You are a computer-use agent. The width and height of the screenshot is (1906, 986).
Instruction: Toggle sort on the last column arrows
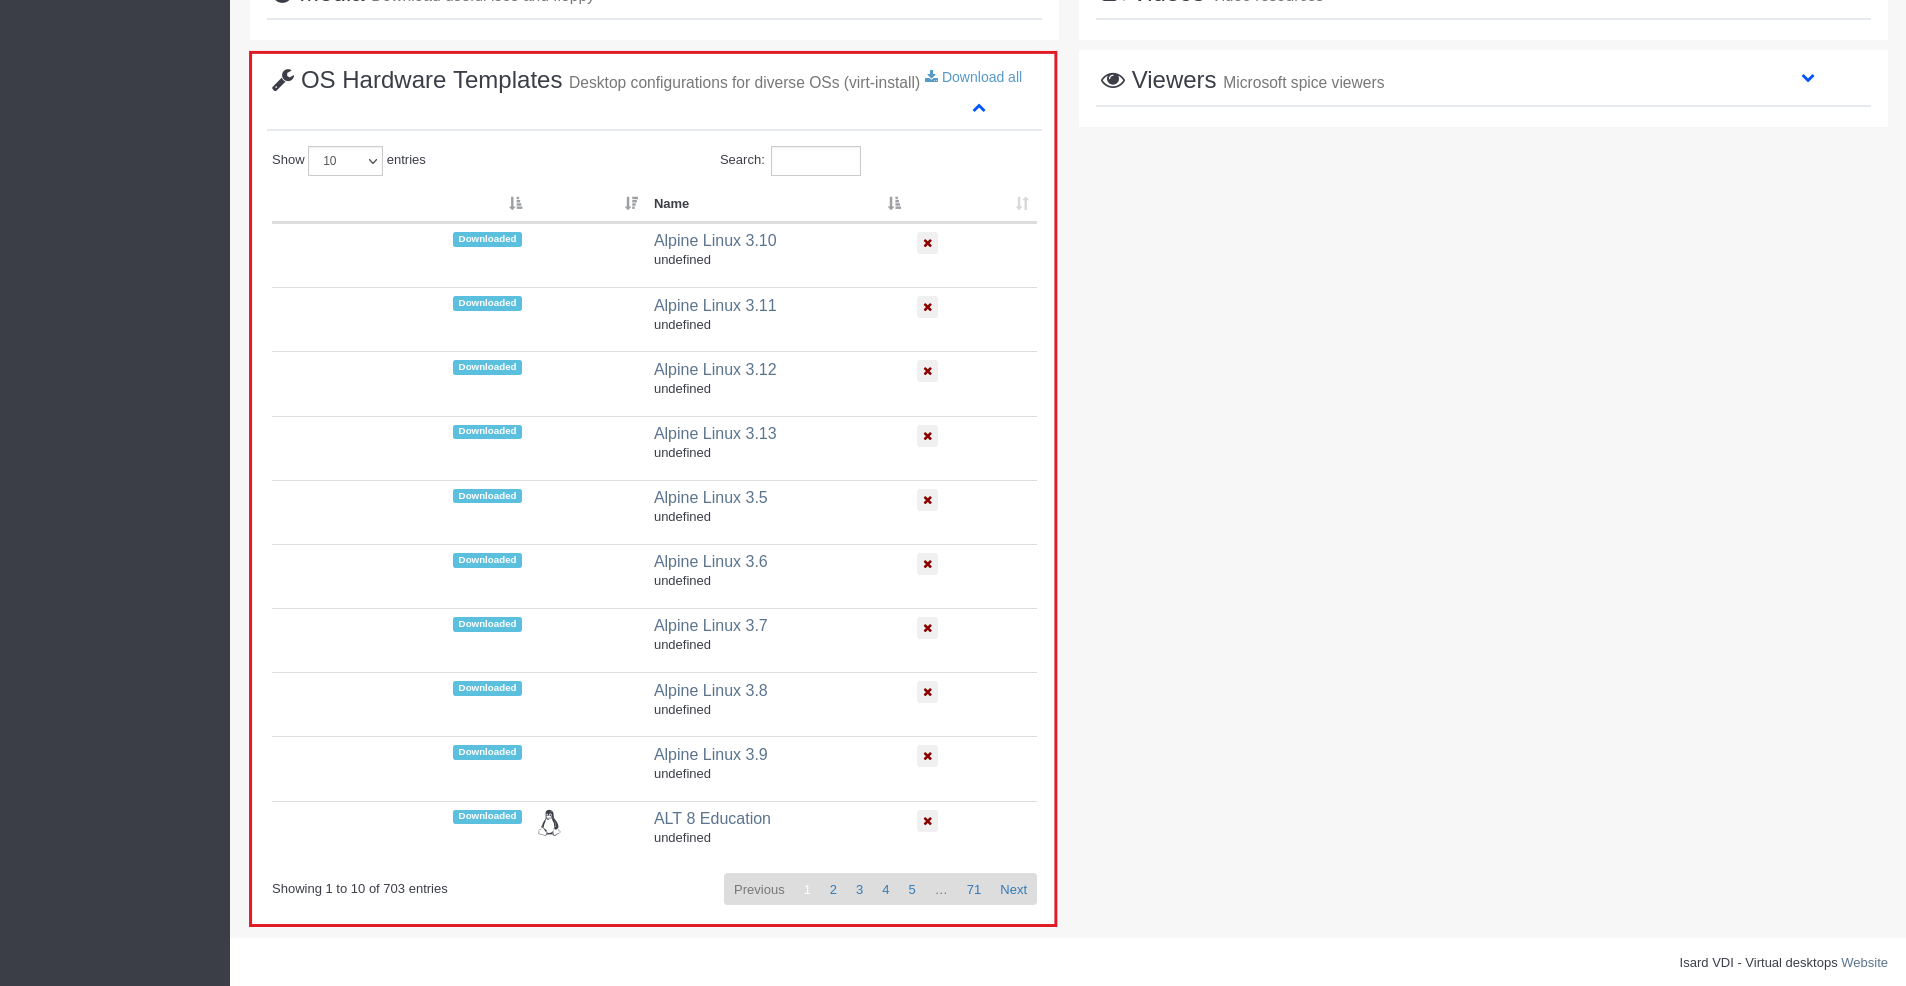(1021, 204)
